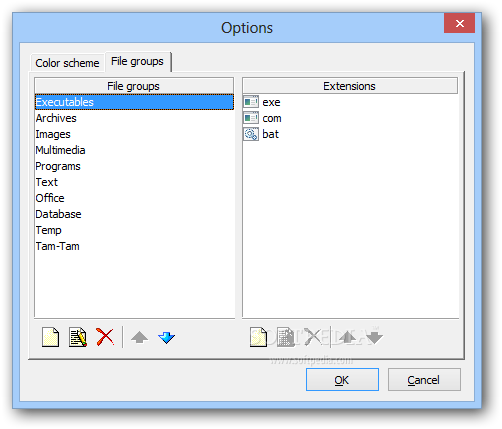Select the Archives group
The height and width of the screenshot is (429, 502).
(134, 118)
